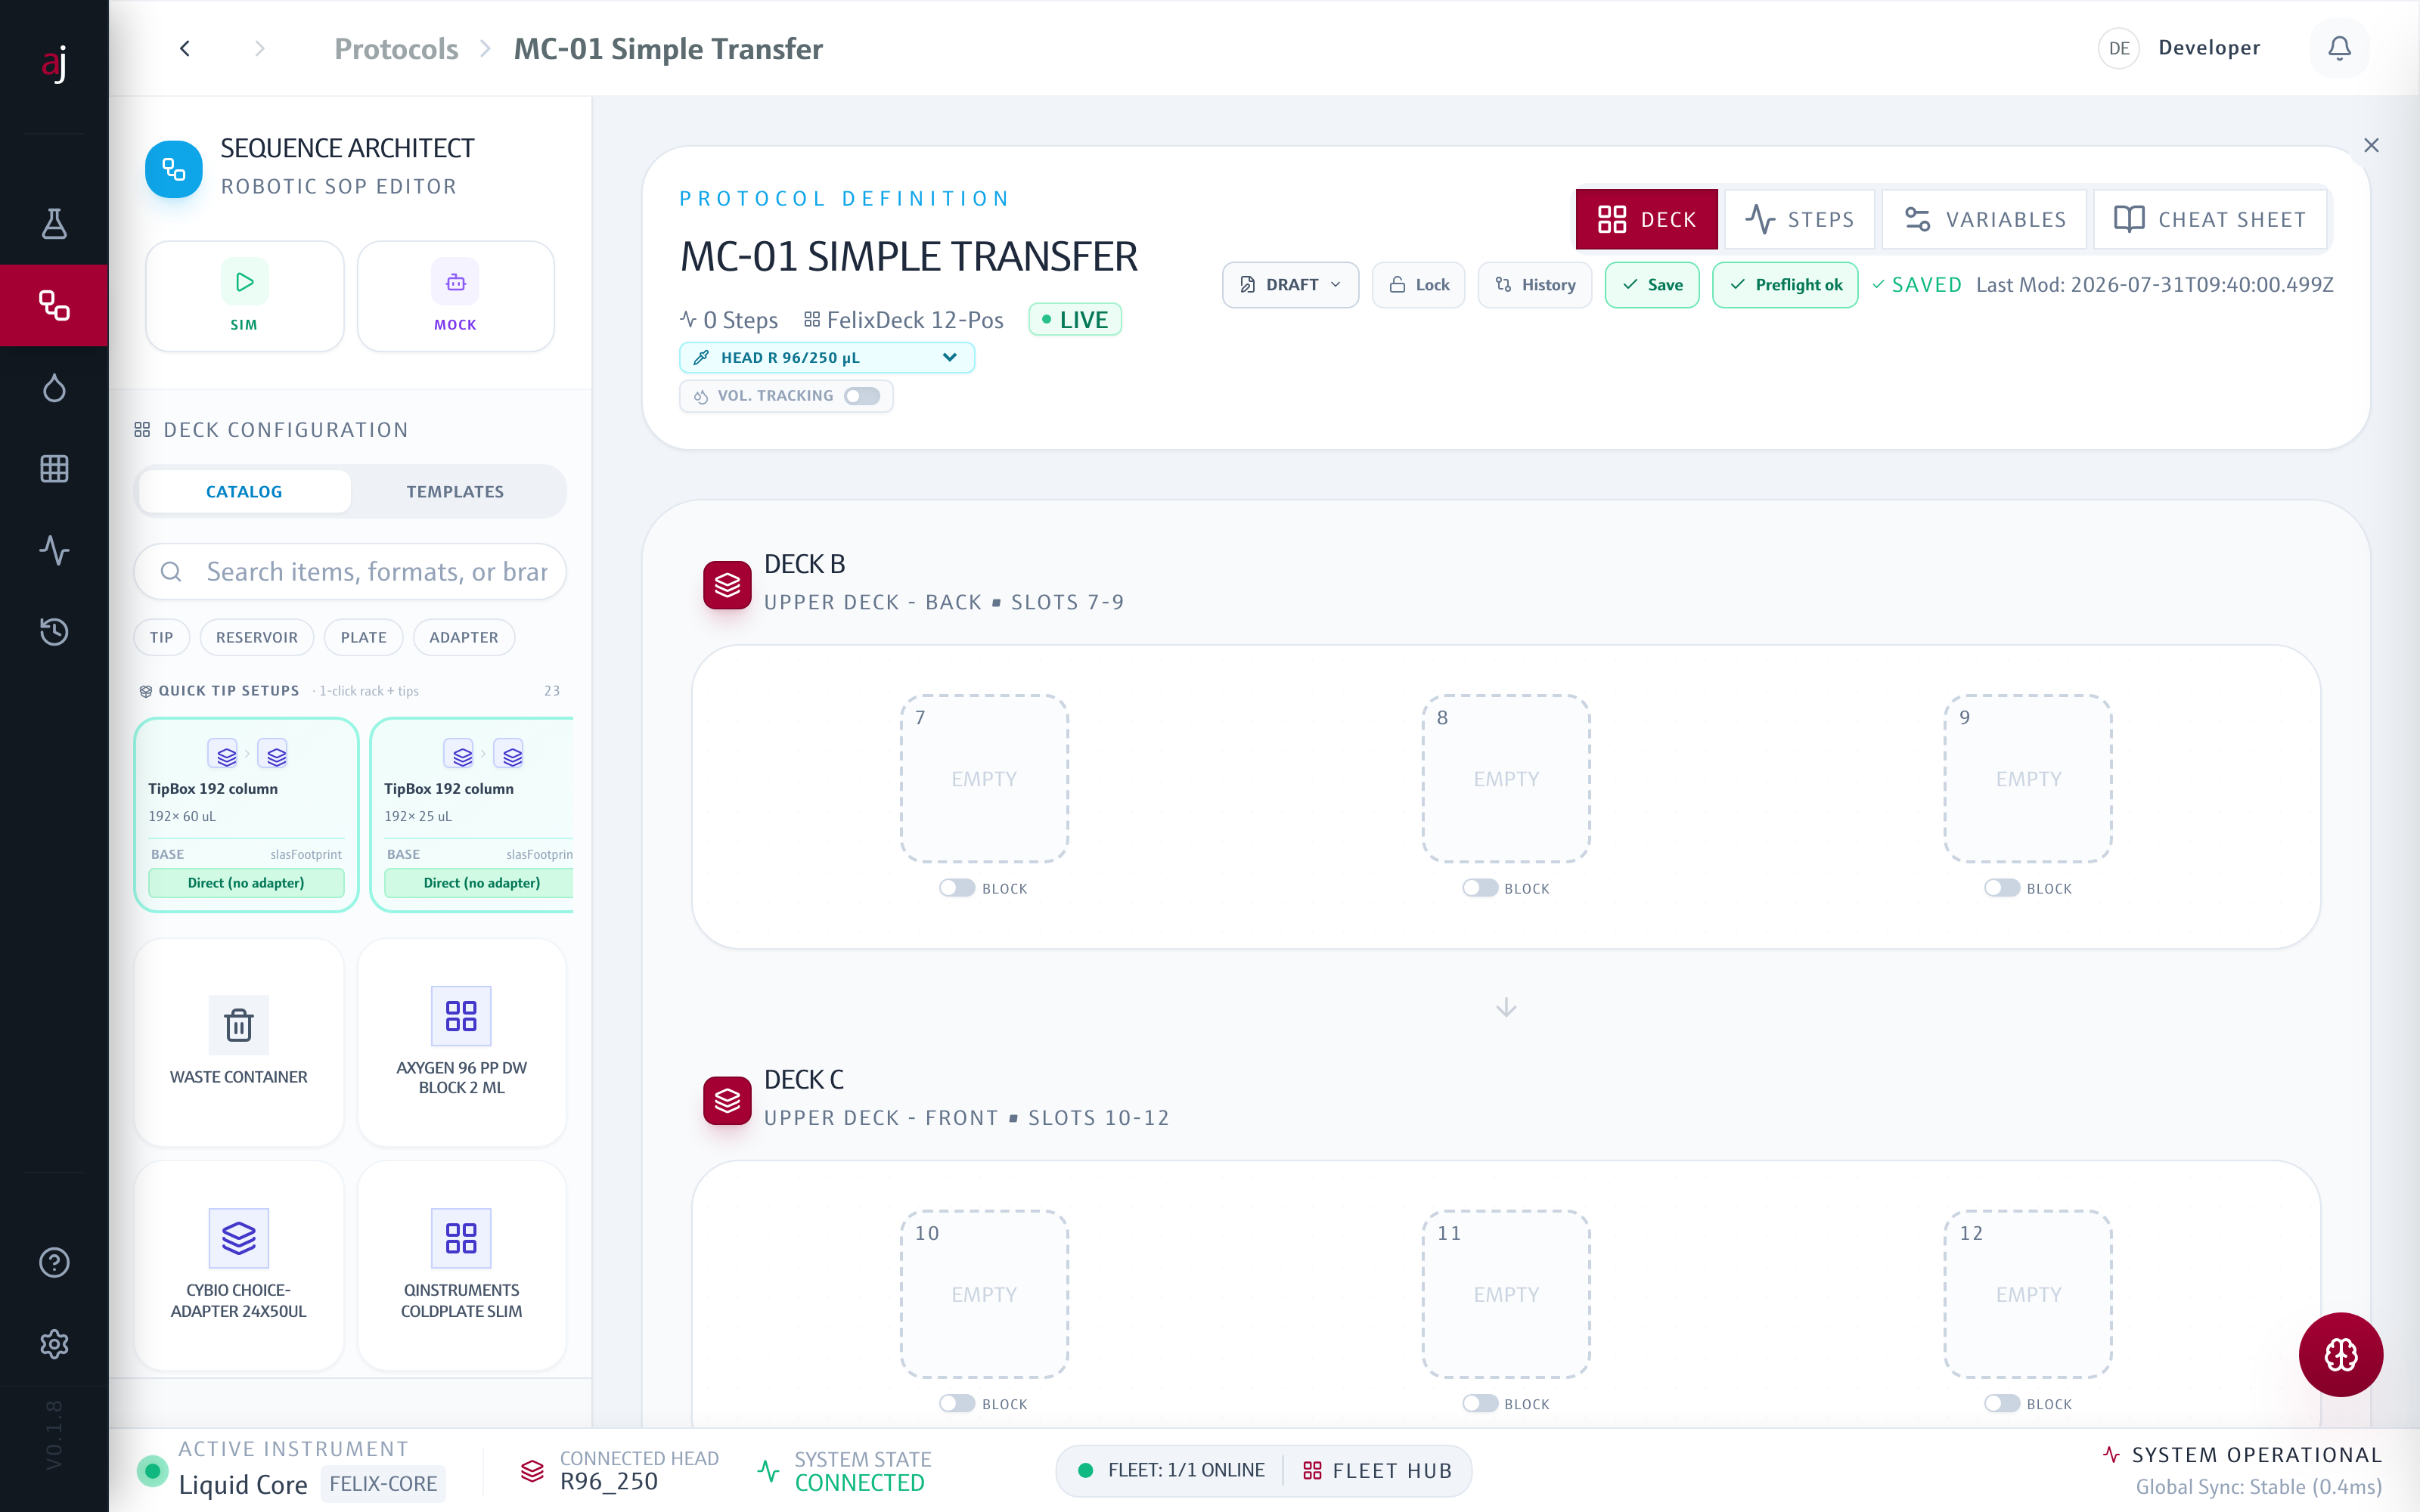Open the brain assistant floating button

tap(2340, 1354)
